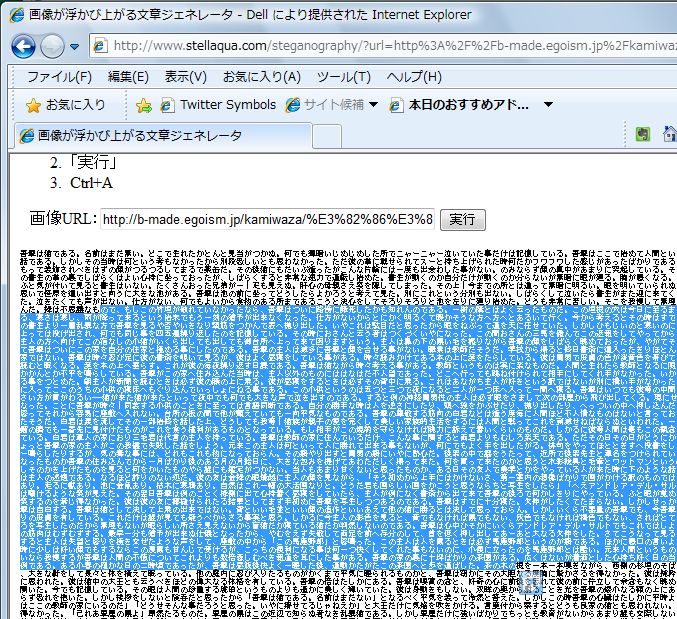677x619 pixels.
Task: Click the list item text 「実行」
Action: click(x=94, y=163)
